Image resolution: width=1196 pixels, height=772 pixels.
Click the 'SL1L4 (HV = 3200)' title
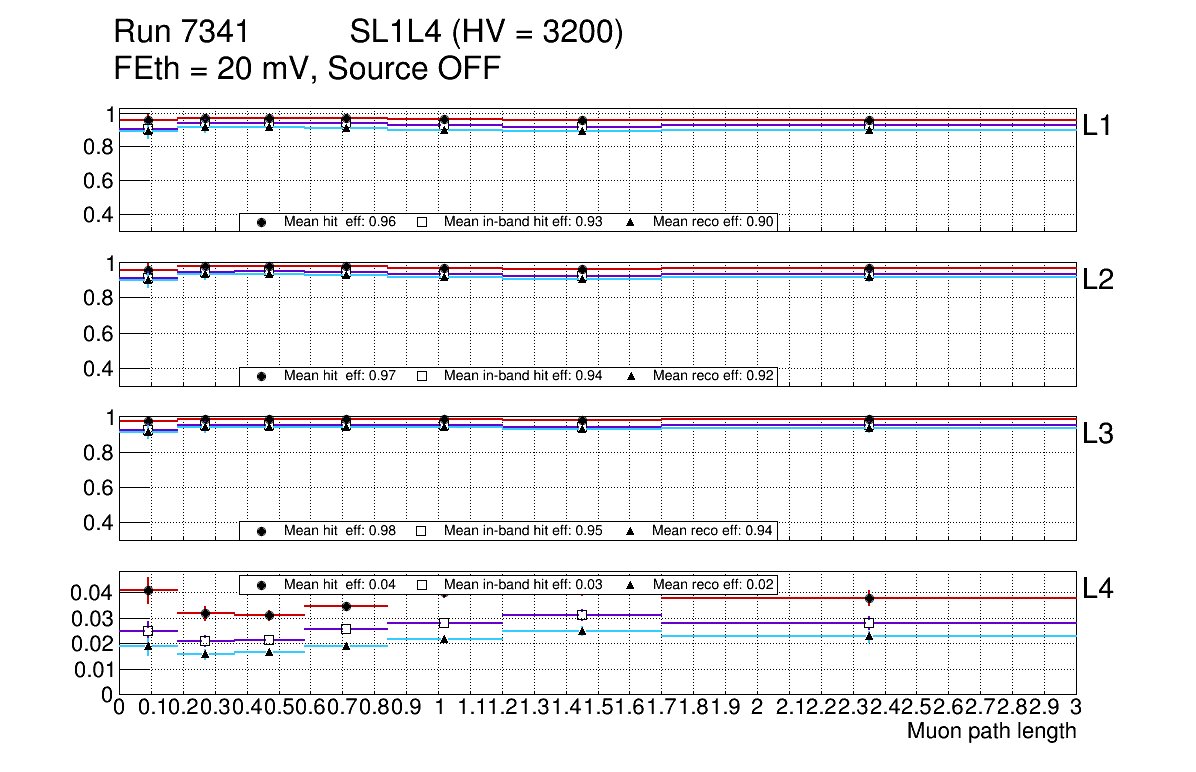[x=486, y=34]
